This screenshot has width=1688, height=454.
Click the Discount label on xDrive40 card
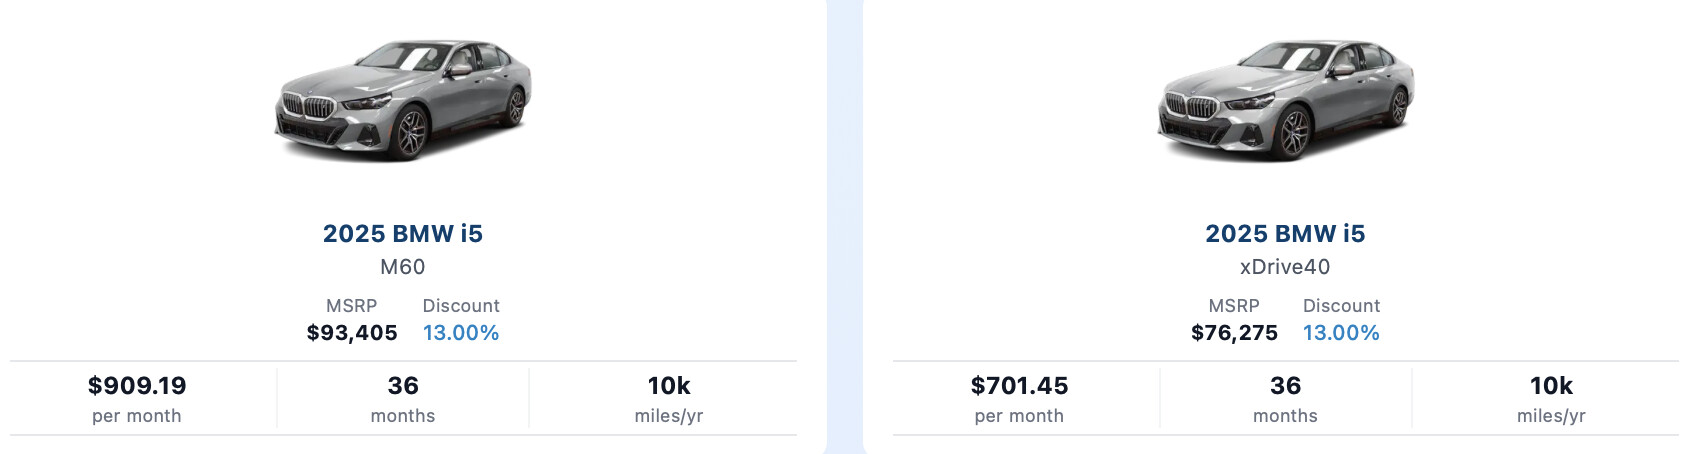click(1341, 306)
